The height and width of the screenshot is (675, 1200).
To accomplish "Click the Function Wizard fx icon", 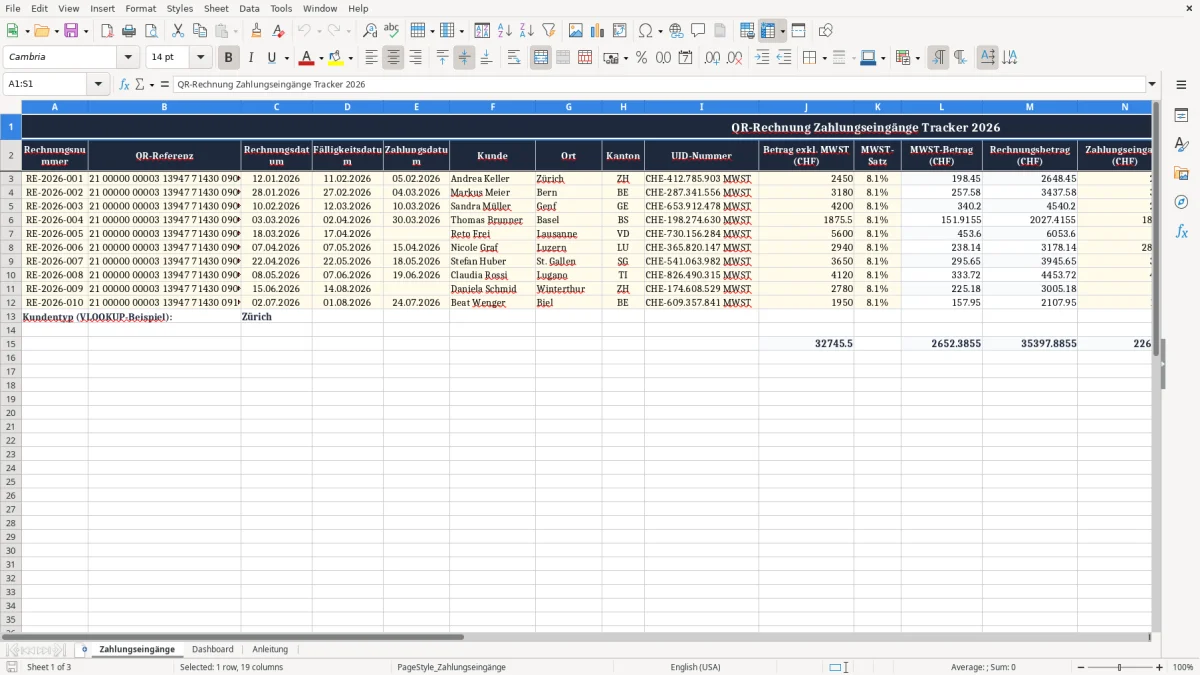I will 124,84.
